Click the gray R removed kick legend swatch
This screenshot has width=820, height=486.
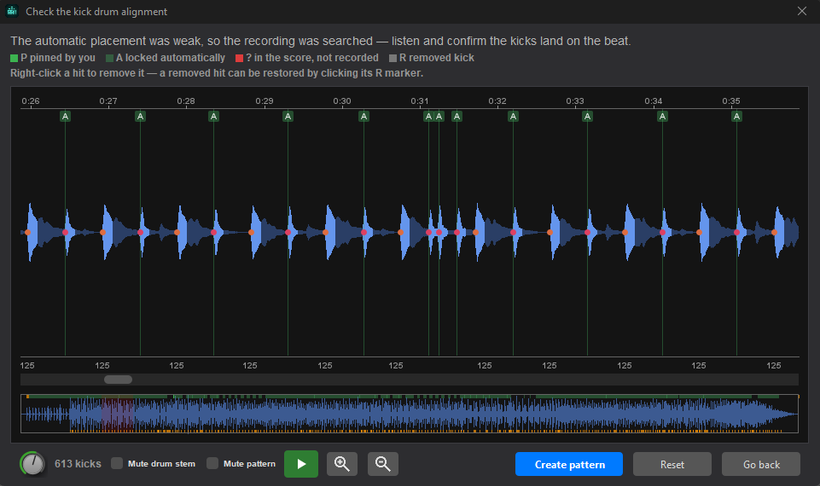[x=393, y=58]
